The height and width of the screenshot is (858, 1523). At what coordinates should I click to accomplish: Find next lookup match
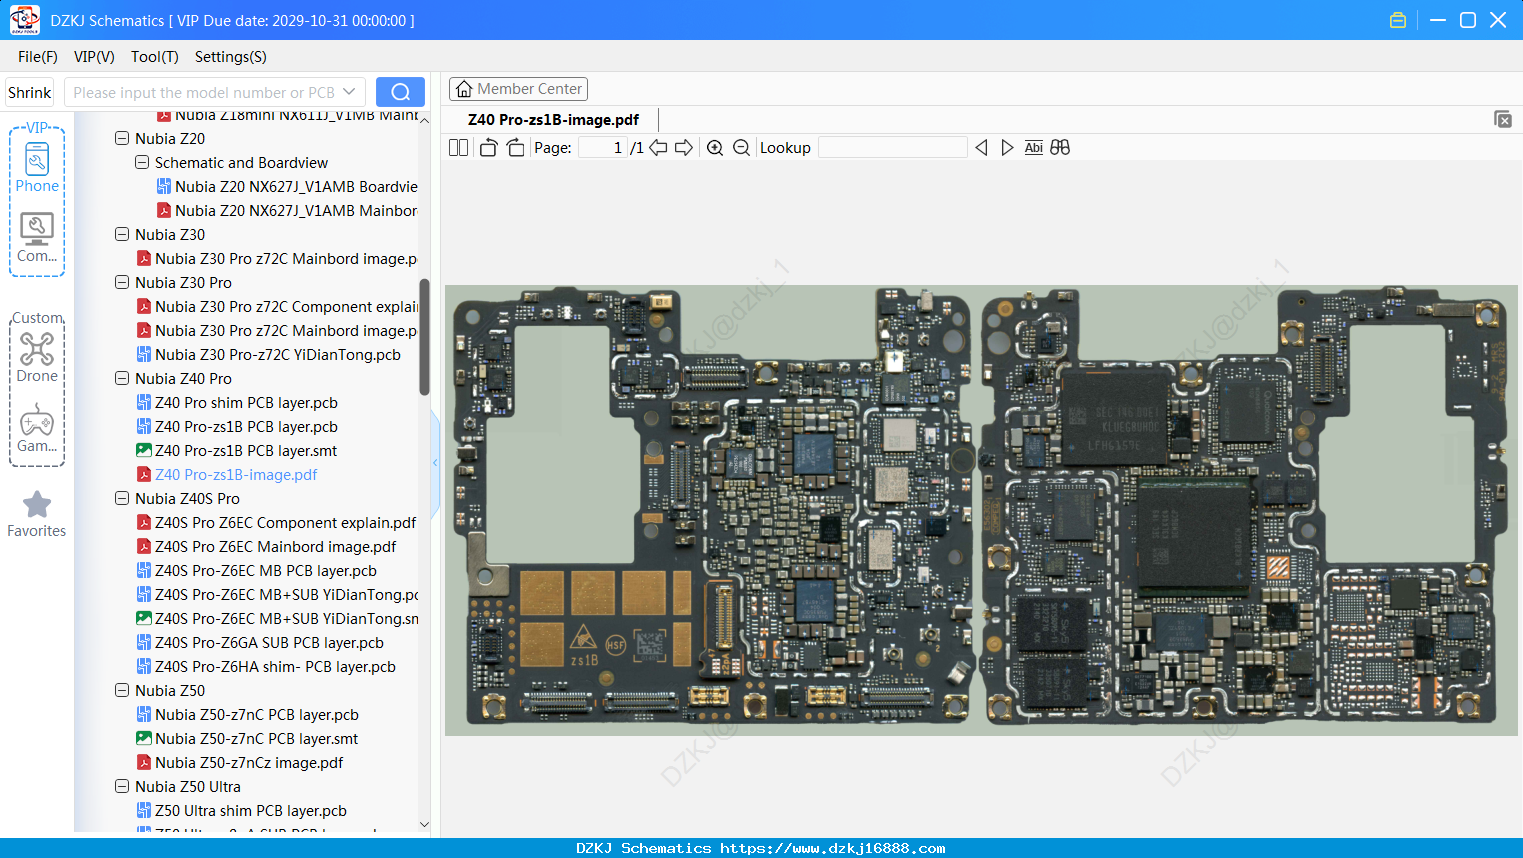1007,148
